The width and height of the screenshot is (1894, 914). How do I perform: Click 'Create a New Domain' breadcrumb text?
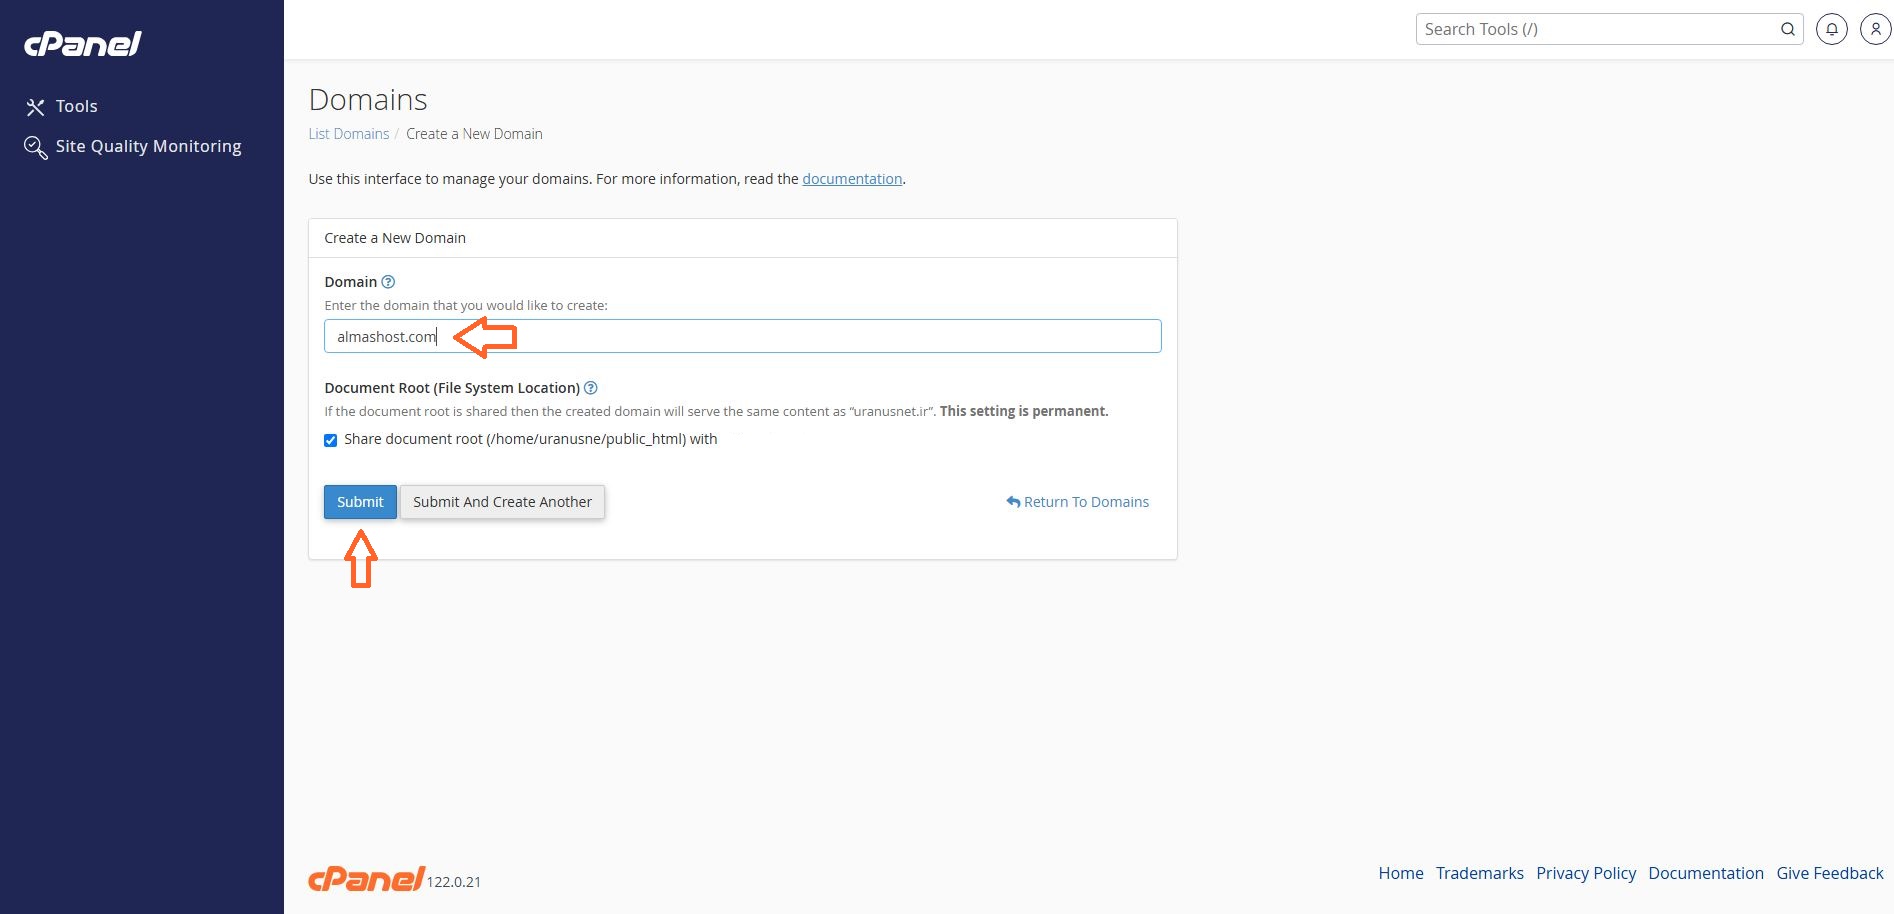(474, 134)
